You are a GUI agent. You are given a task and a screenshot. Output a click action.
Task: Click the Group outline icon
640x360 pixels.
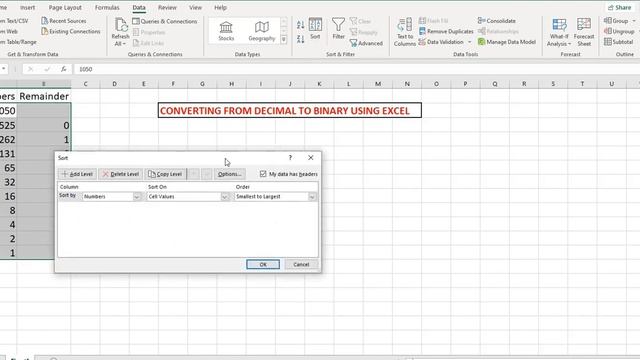[608, 20]
